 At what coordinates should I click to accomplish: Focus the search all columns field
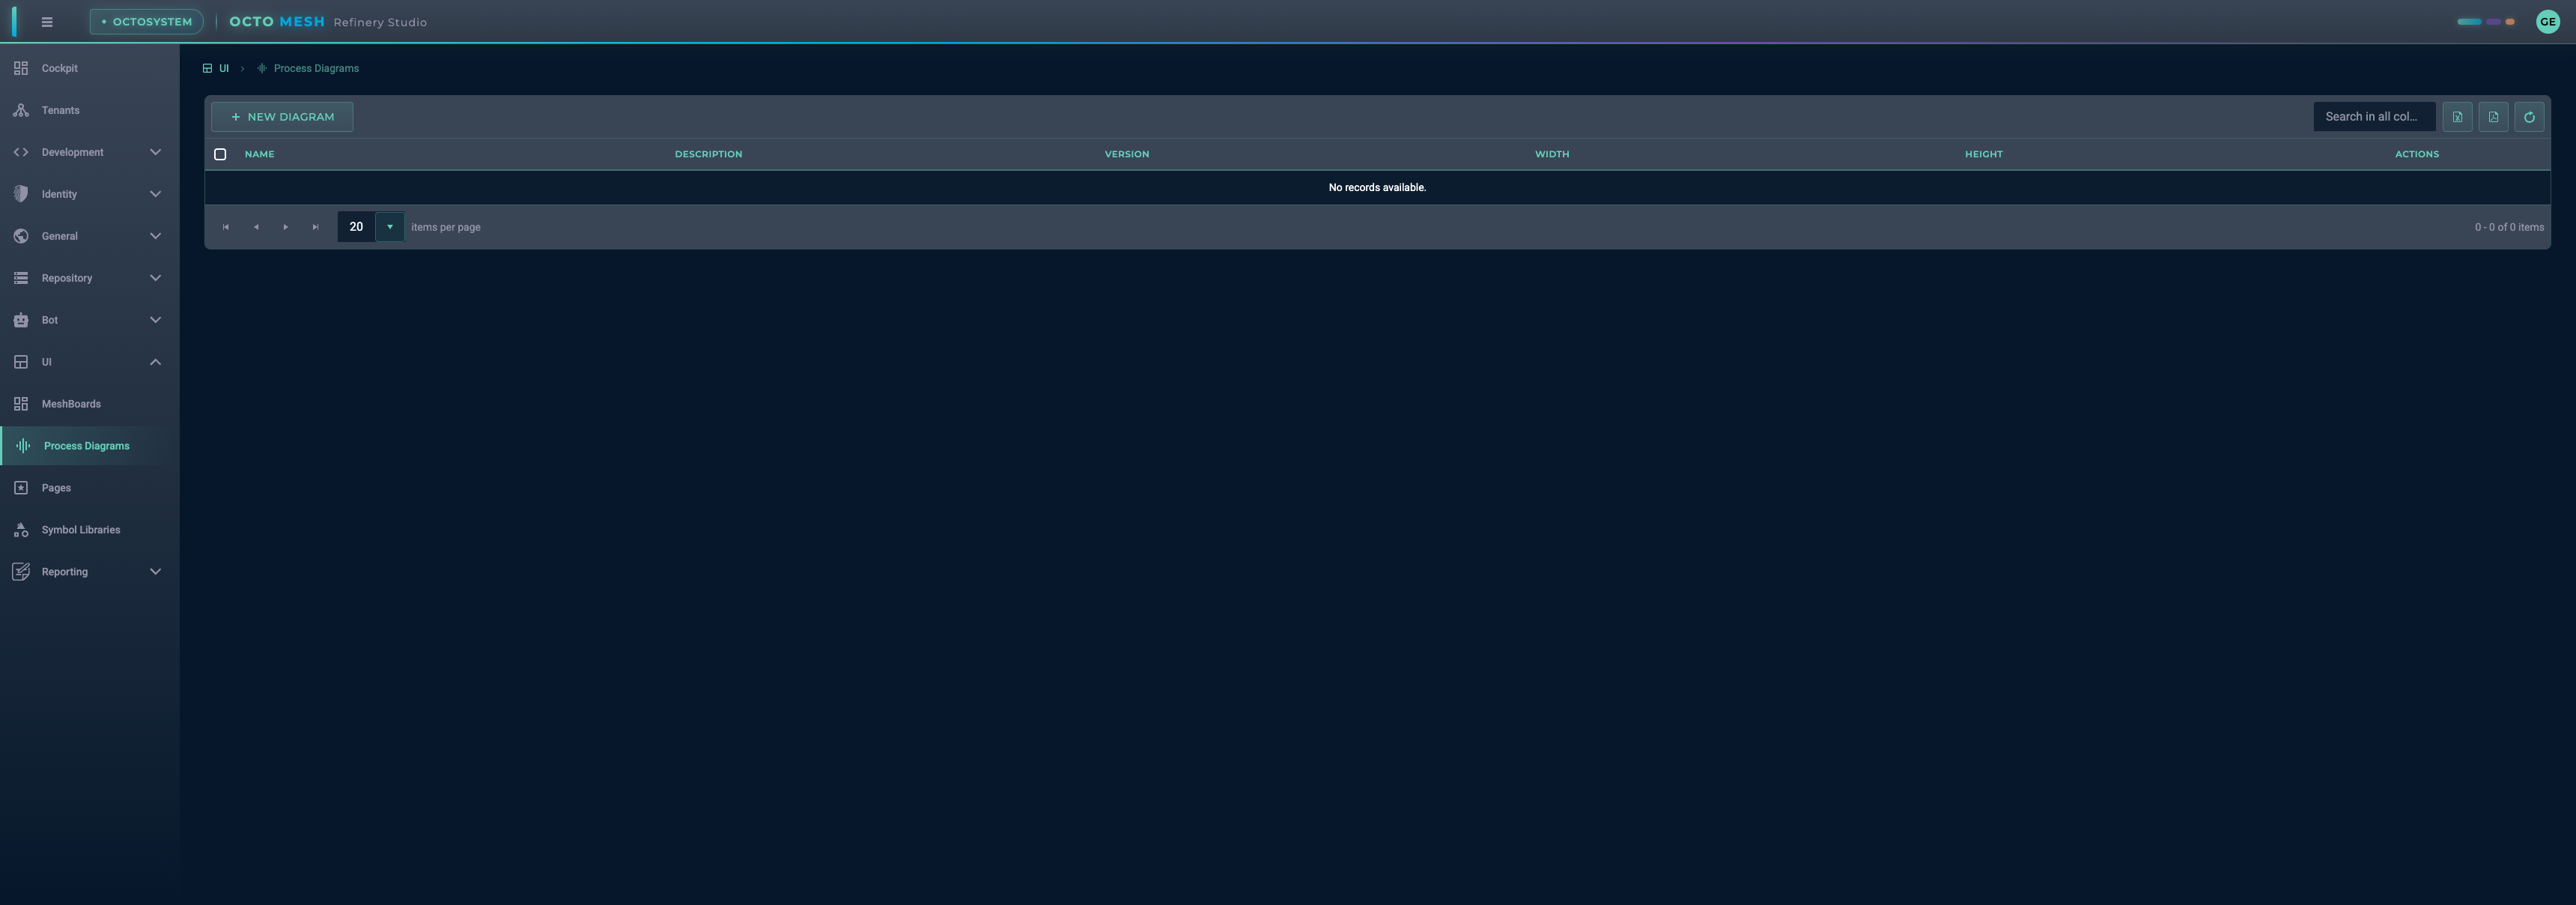(2372, 117)
